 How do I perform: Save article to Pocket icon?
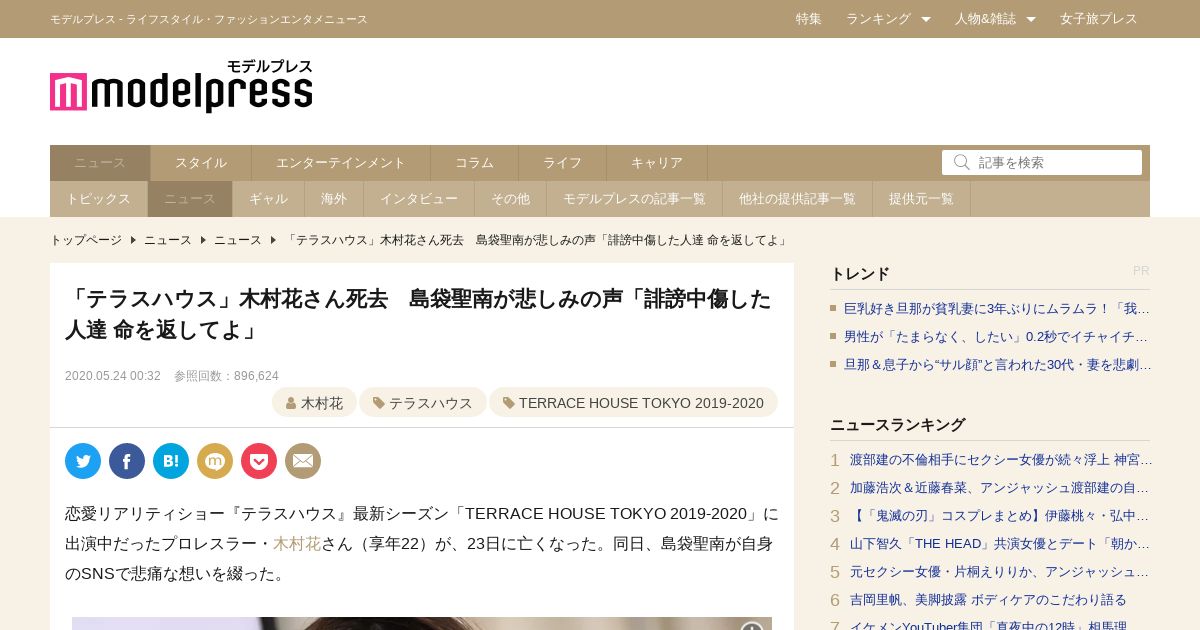point(259,461)
